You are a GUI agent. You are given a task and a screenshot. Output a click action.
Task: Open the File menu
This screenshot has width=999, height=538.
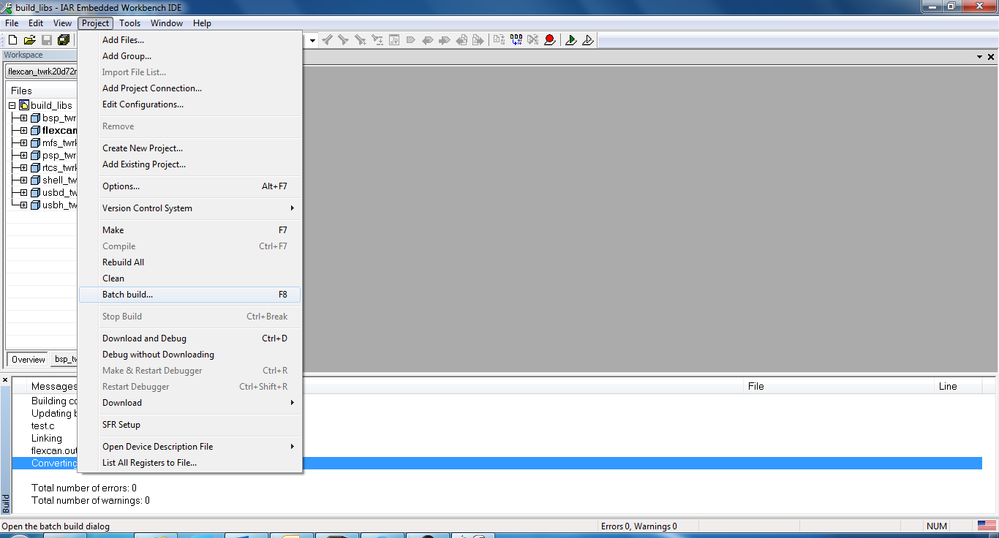tap(11, 23)
